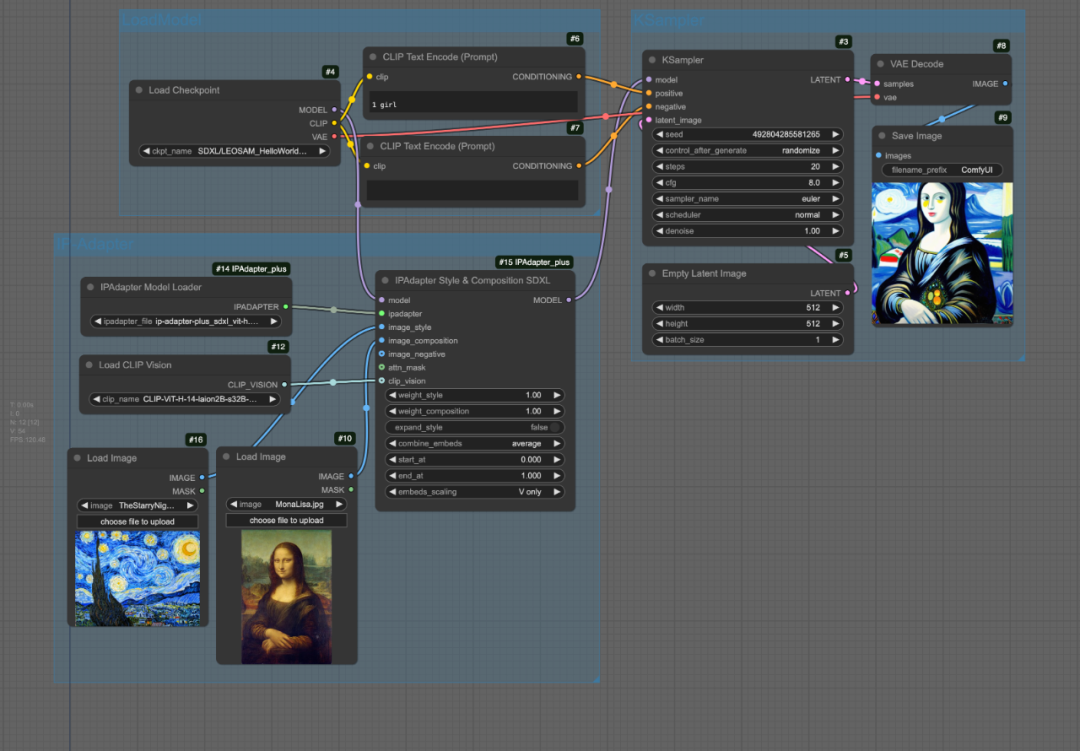Select the Starry Night image preview

click(138, 578)
